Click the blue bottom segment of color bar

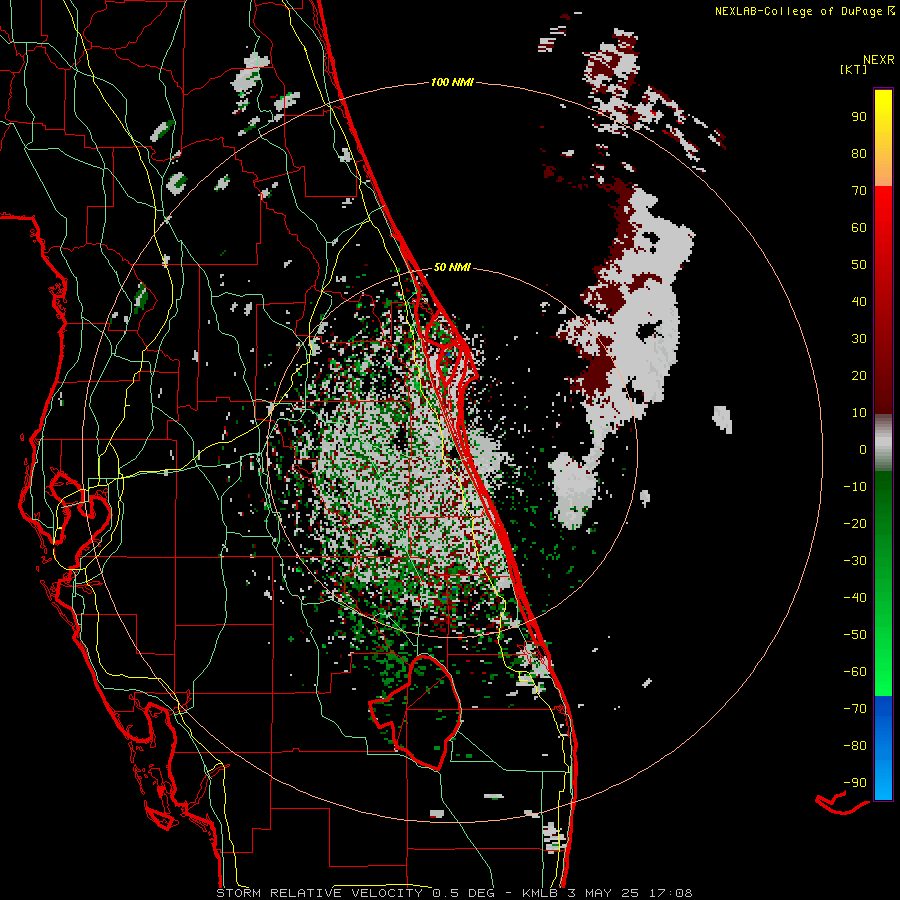pos(883,747)
